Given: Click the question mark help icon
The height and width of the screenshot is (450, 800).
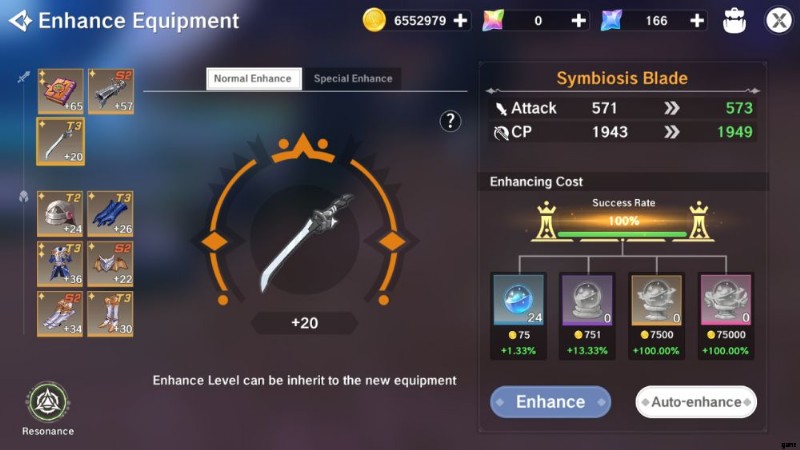Looking at the screenshot, I should (x=450, y=121).
